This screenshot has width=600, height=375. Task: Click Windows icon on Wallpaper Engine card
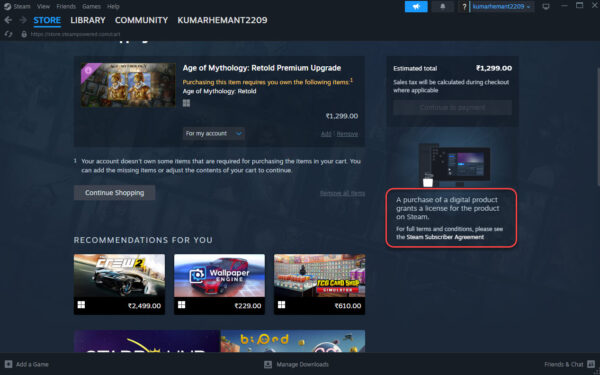(181, 305)
